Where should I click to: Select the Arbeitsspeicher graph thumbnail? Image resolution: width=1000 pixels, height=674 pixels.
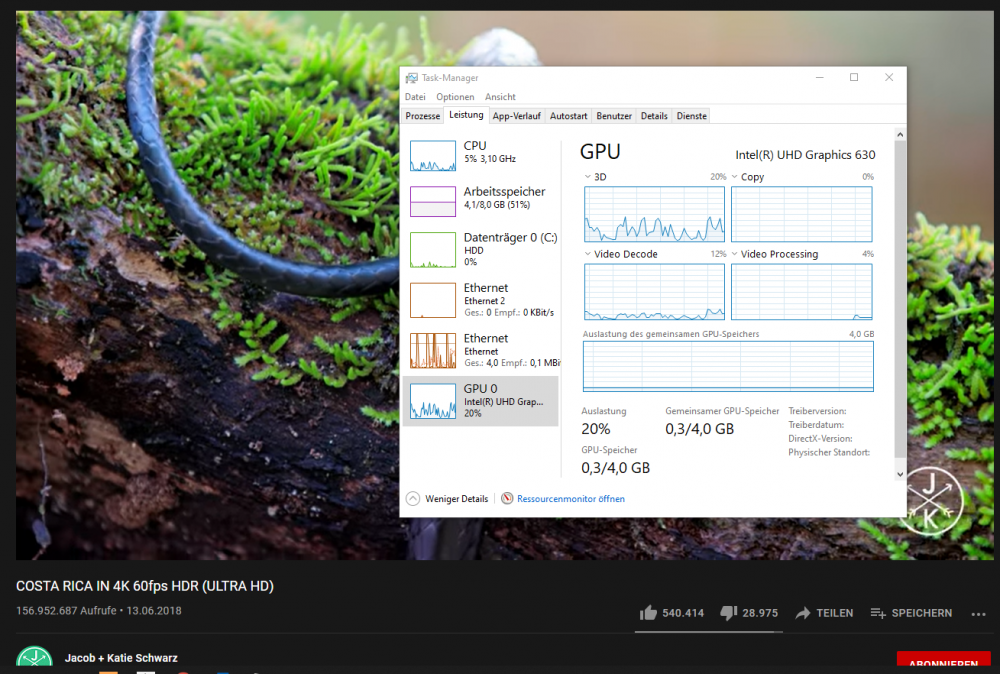[433, 201]
